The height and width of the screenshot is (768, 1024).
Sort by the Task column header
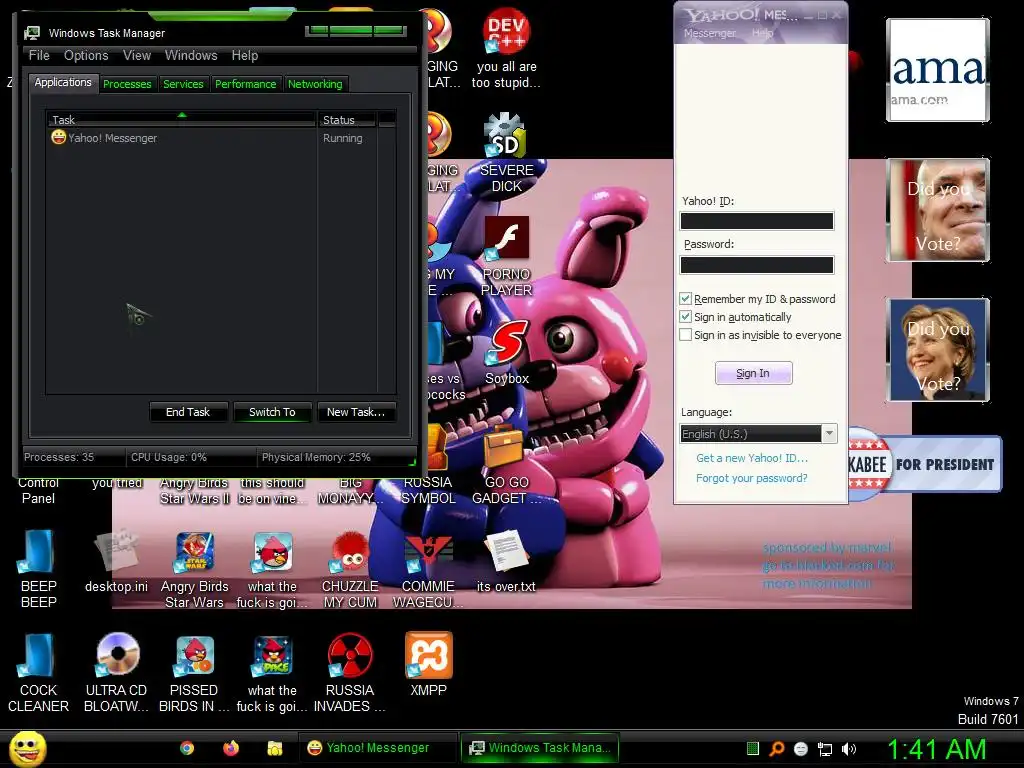[181, 120]
